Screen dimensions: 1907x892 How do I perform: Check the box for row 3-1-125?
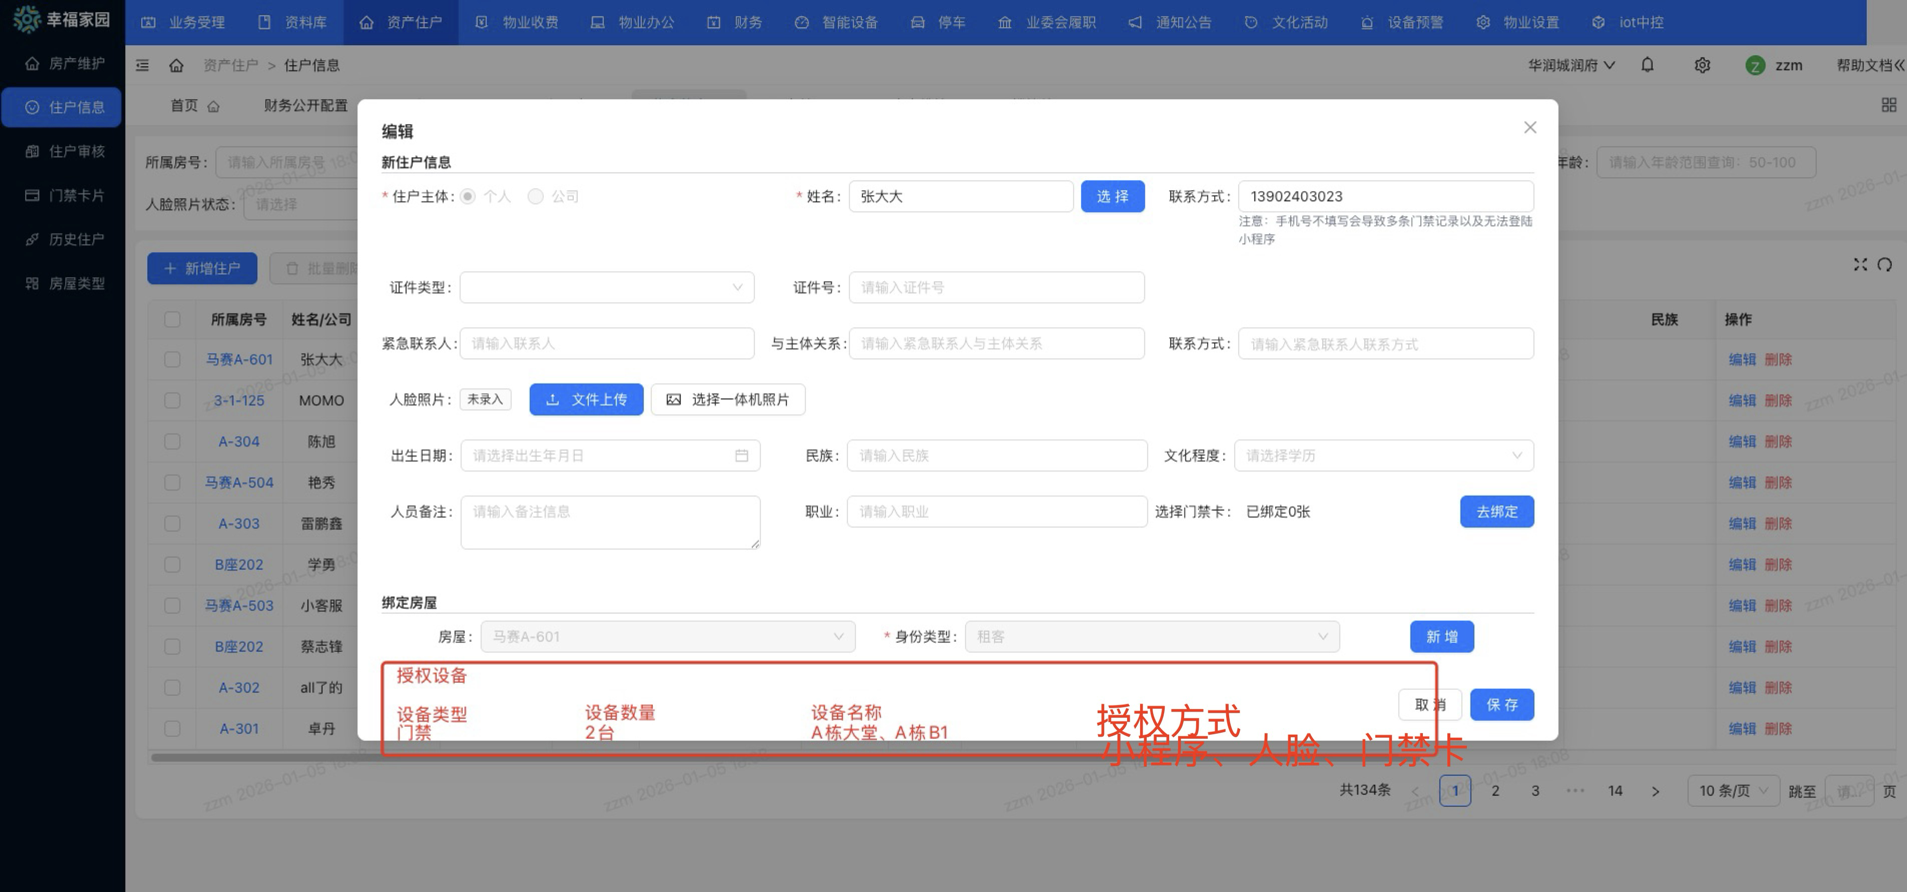tap(172, 400)
